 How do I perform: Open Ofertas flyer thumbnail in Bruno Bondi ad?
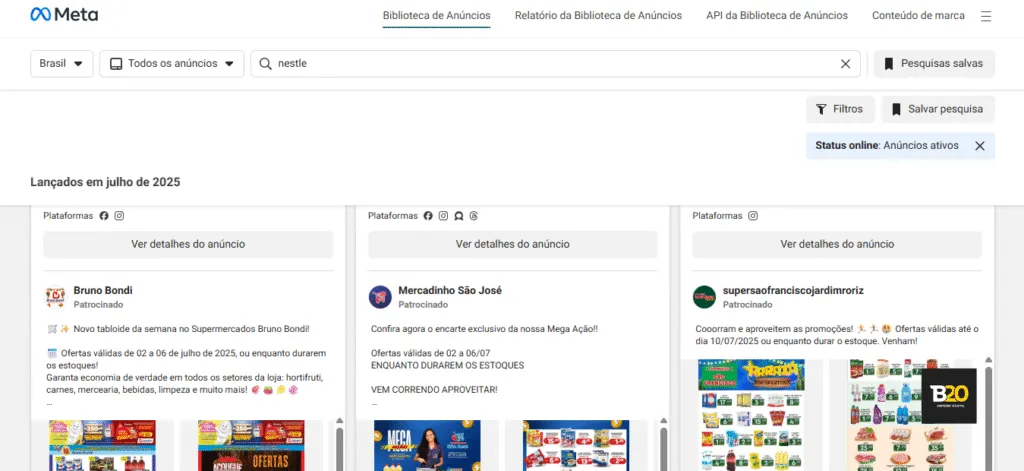coord(251,446)
